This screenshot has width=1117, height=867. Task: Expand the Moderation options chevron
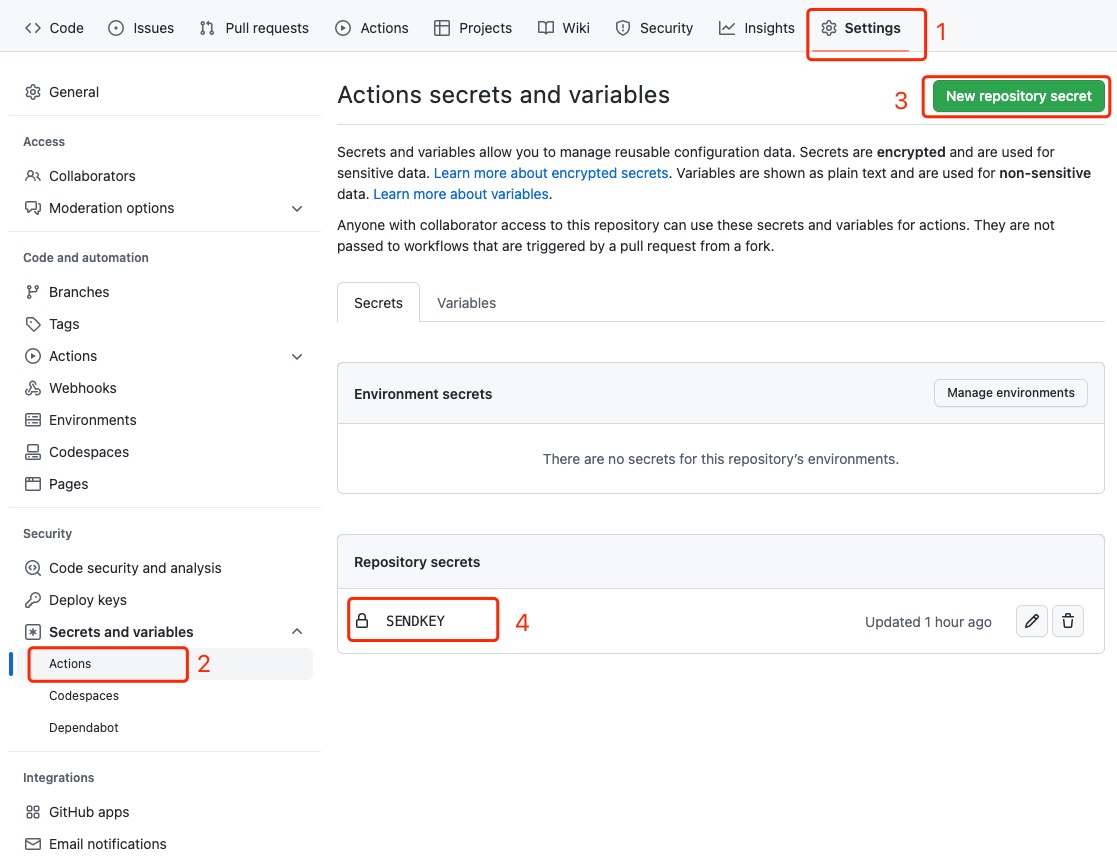tap(297, 208)
